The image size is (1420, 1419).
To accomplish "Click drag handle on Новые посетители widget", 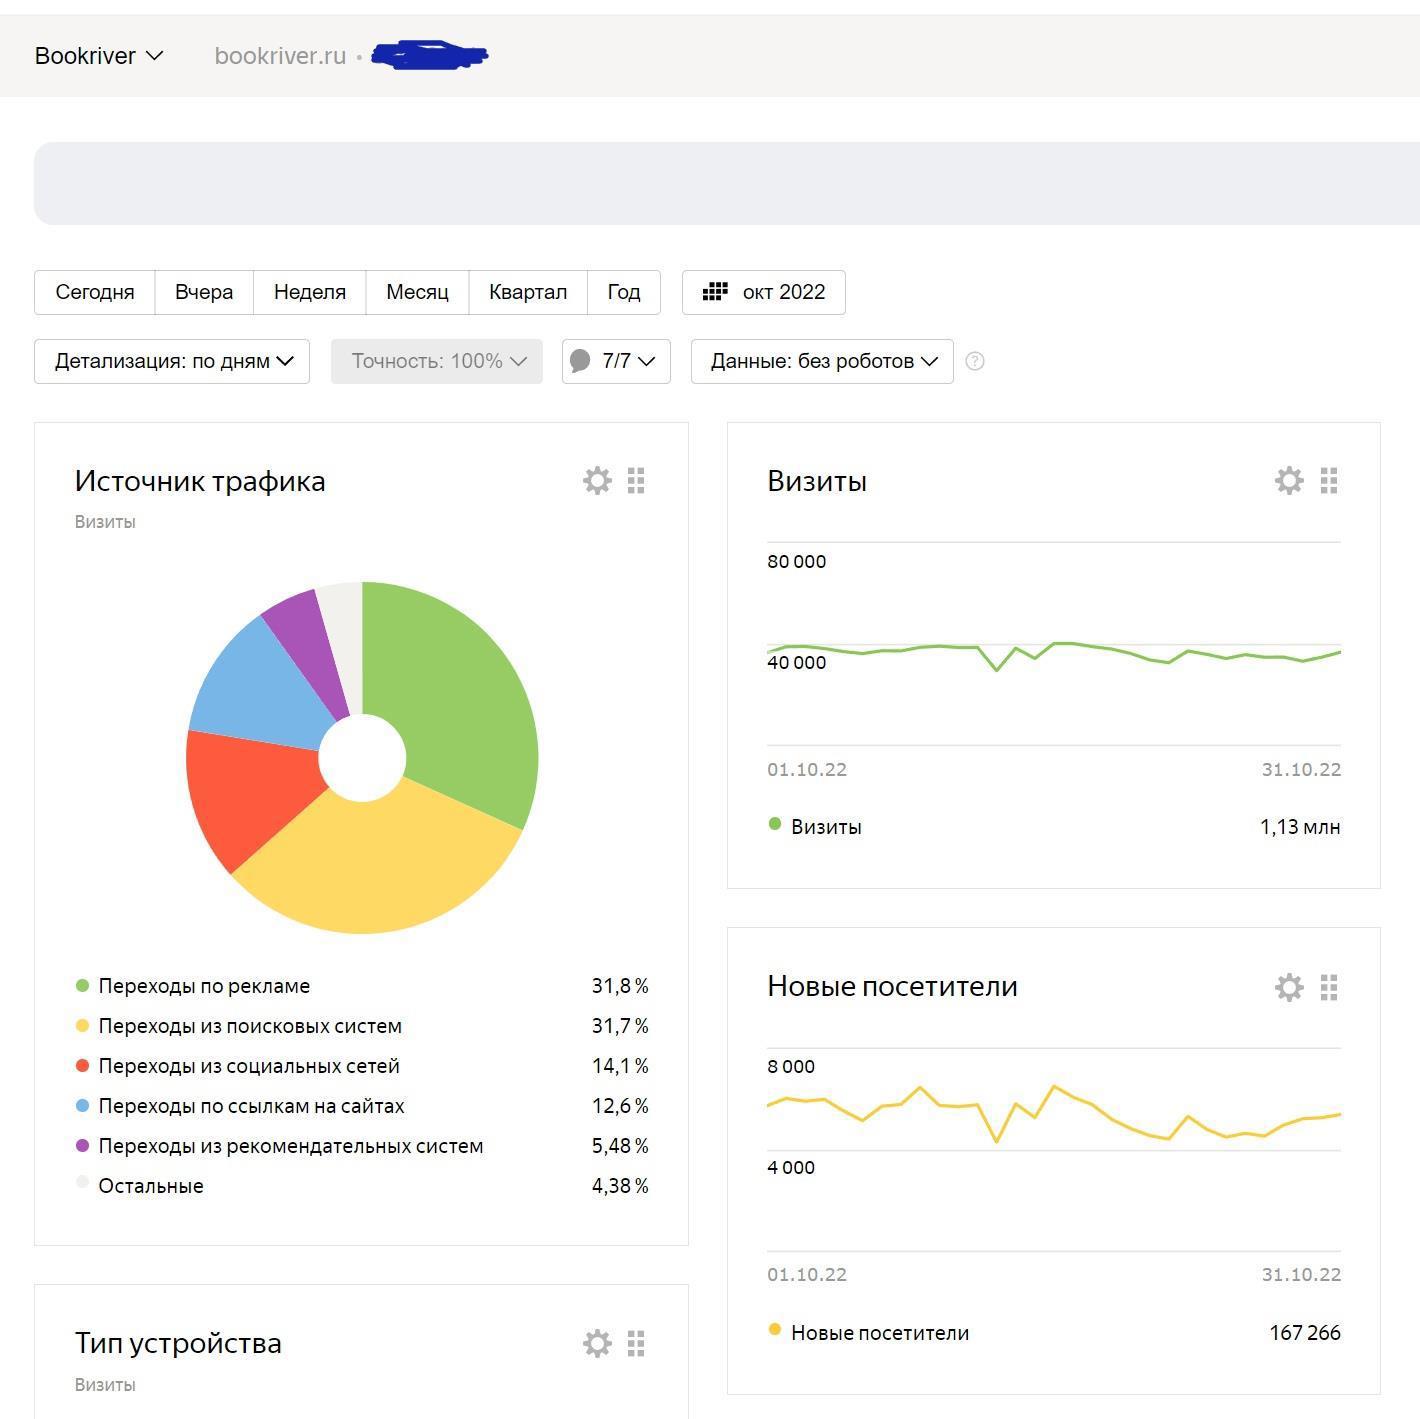I will point(1329,988).
